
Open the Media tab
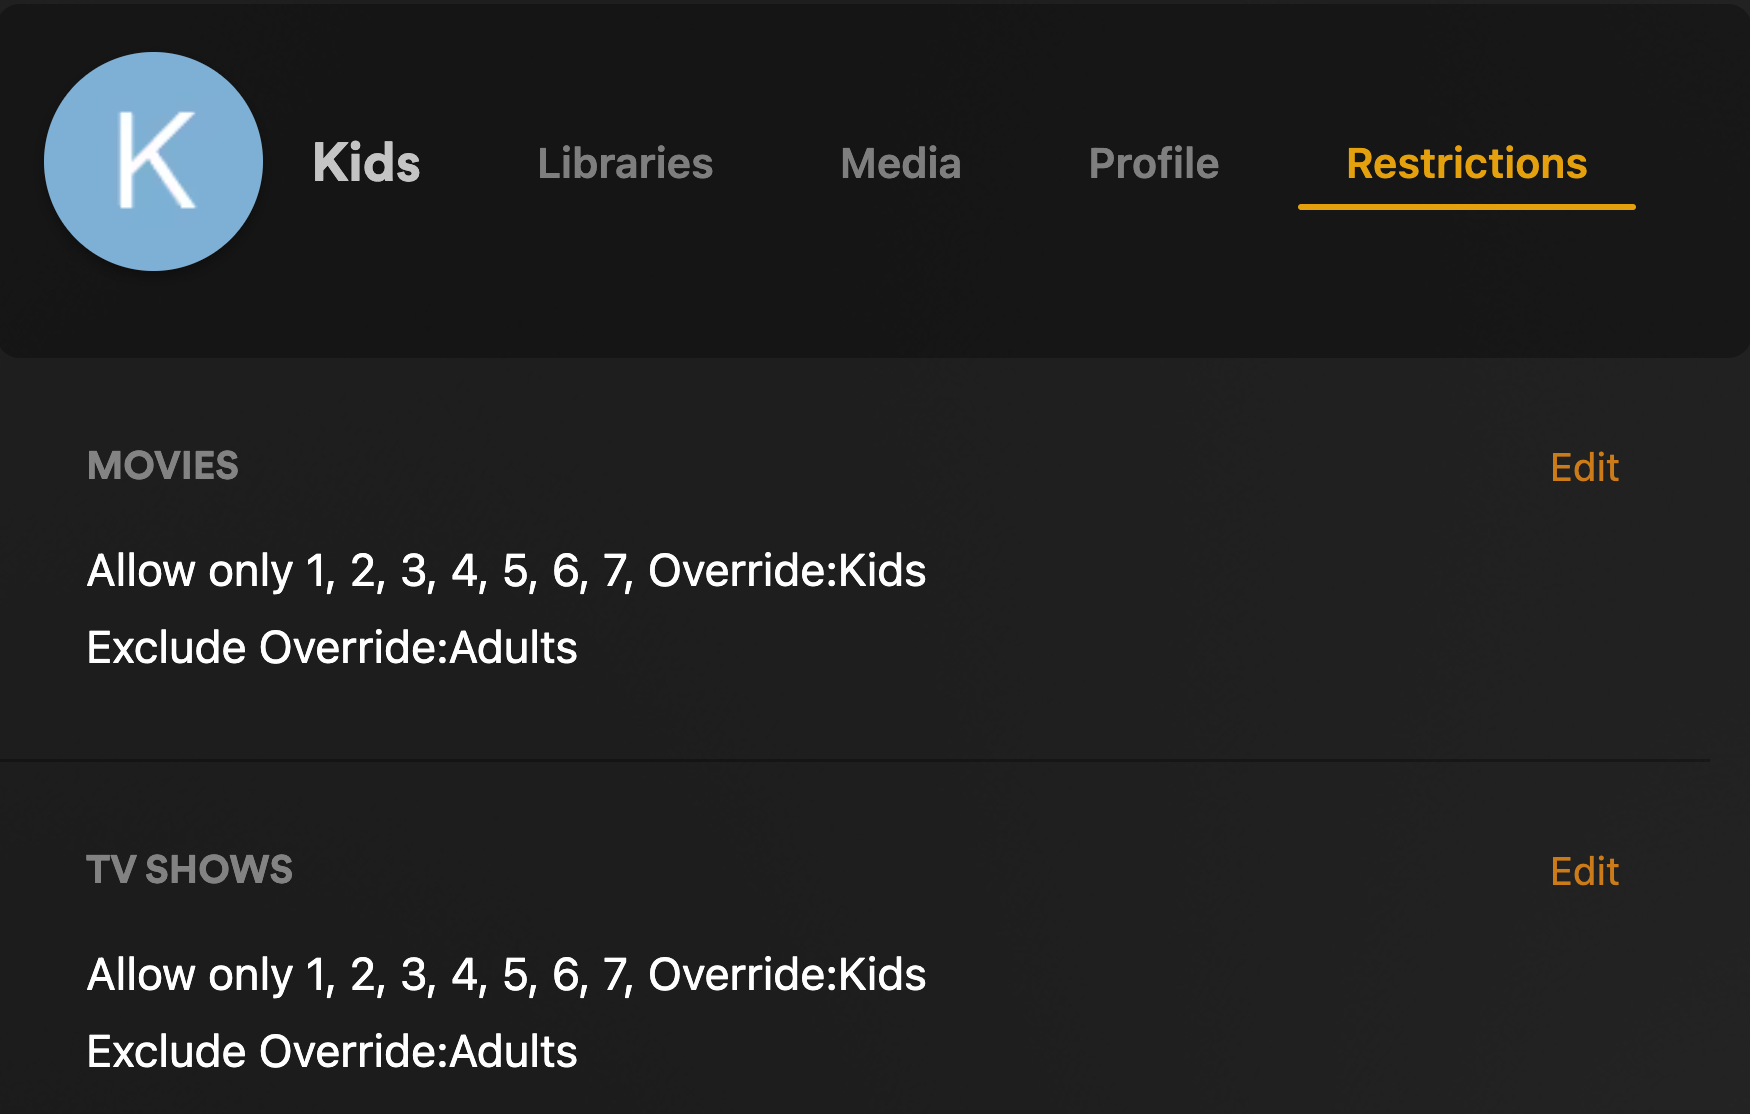coord(901,163)
